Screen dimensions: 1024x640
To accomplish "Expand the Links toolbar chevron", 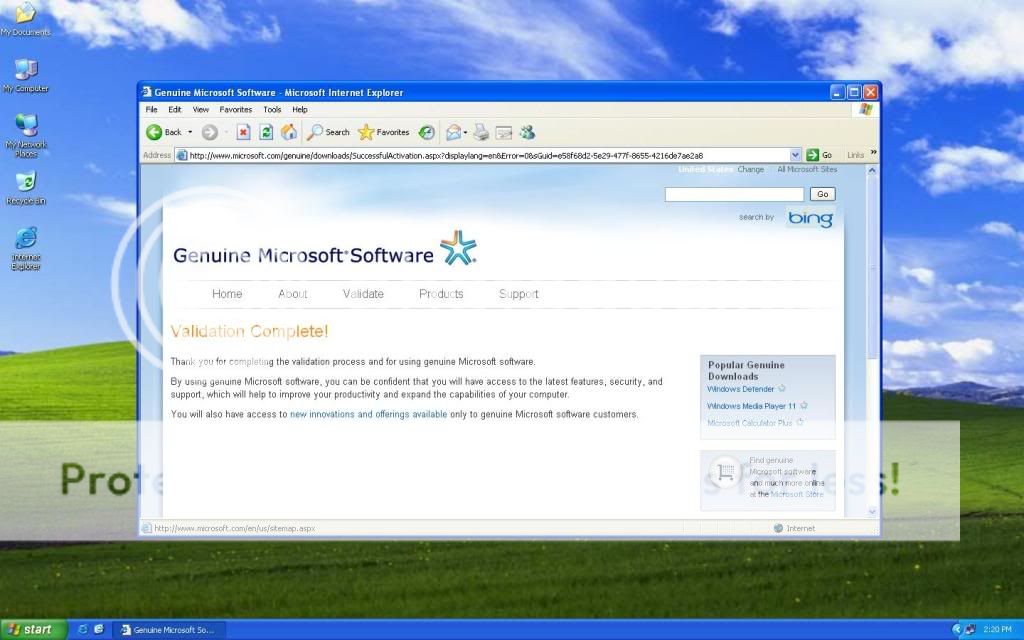I will [x=873, y=154].
